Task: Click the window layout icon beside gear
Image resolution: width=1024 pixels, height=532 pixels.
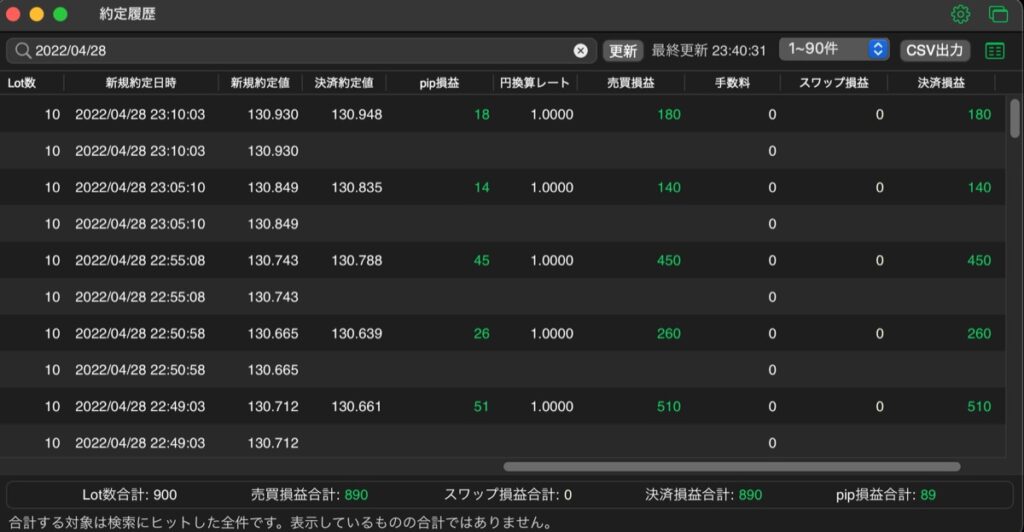Action: click(998, 14)
